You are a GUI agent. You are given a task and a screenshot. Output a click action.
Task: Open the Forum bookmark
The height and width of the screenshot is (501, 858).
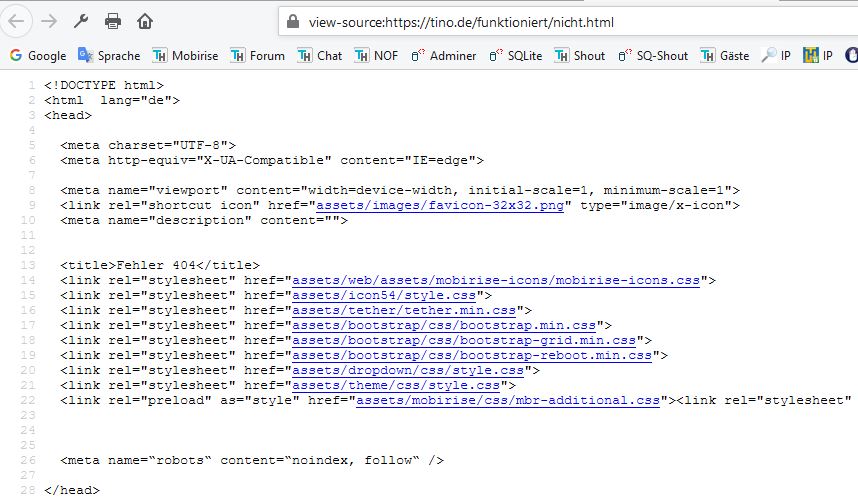258,56
